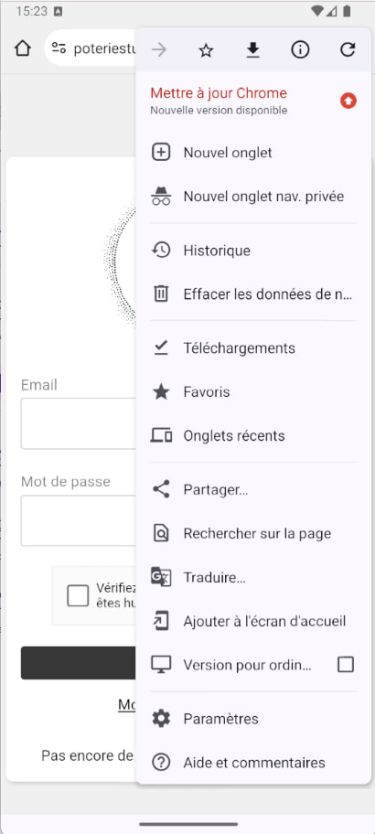The image size is (375, 834).
Task: Select Traduire… option
Action: click(x=253, y=577)
